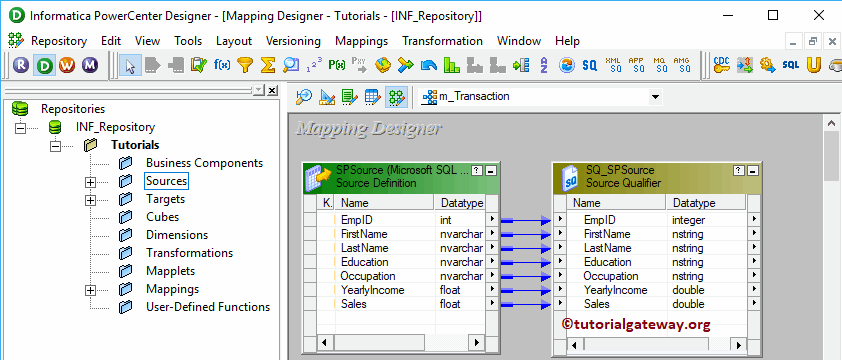This screenshot has width=842, height=360.
Task: Iconize the SPSource Source Definition box
Action: click(x=490, y=170)
